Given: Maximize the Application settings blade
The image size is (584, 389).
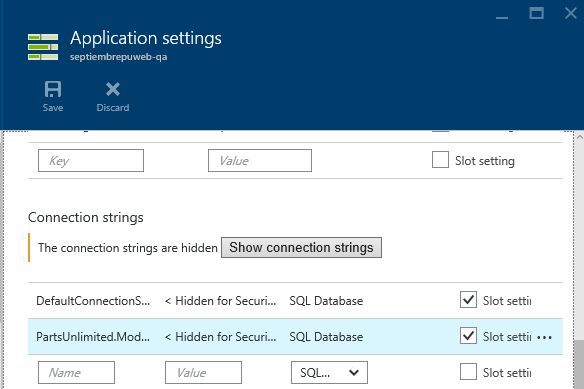Looking at the screenshot, I should click(x=536, y=13).
